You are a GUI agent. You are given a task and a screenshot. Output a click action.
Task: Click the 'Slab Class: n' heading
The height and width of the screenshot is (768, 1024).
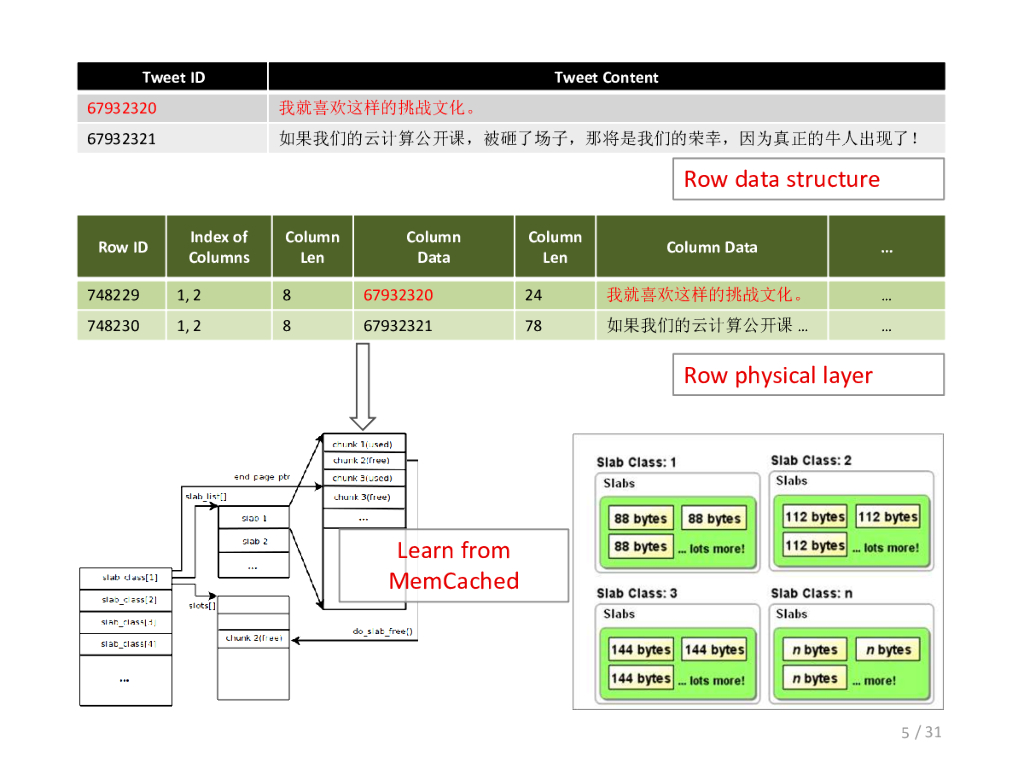812,593
